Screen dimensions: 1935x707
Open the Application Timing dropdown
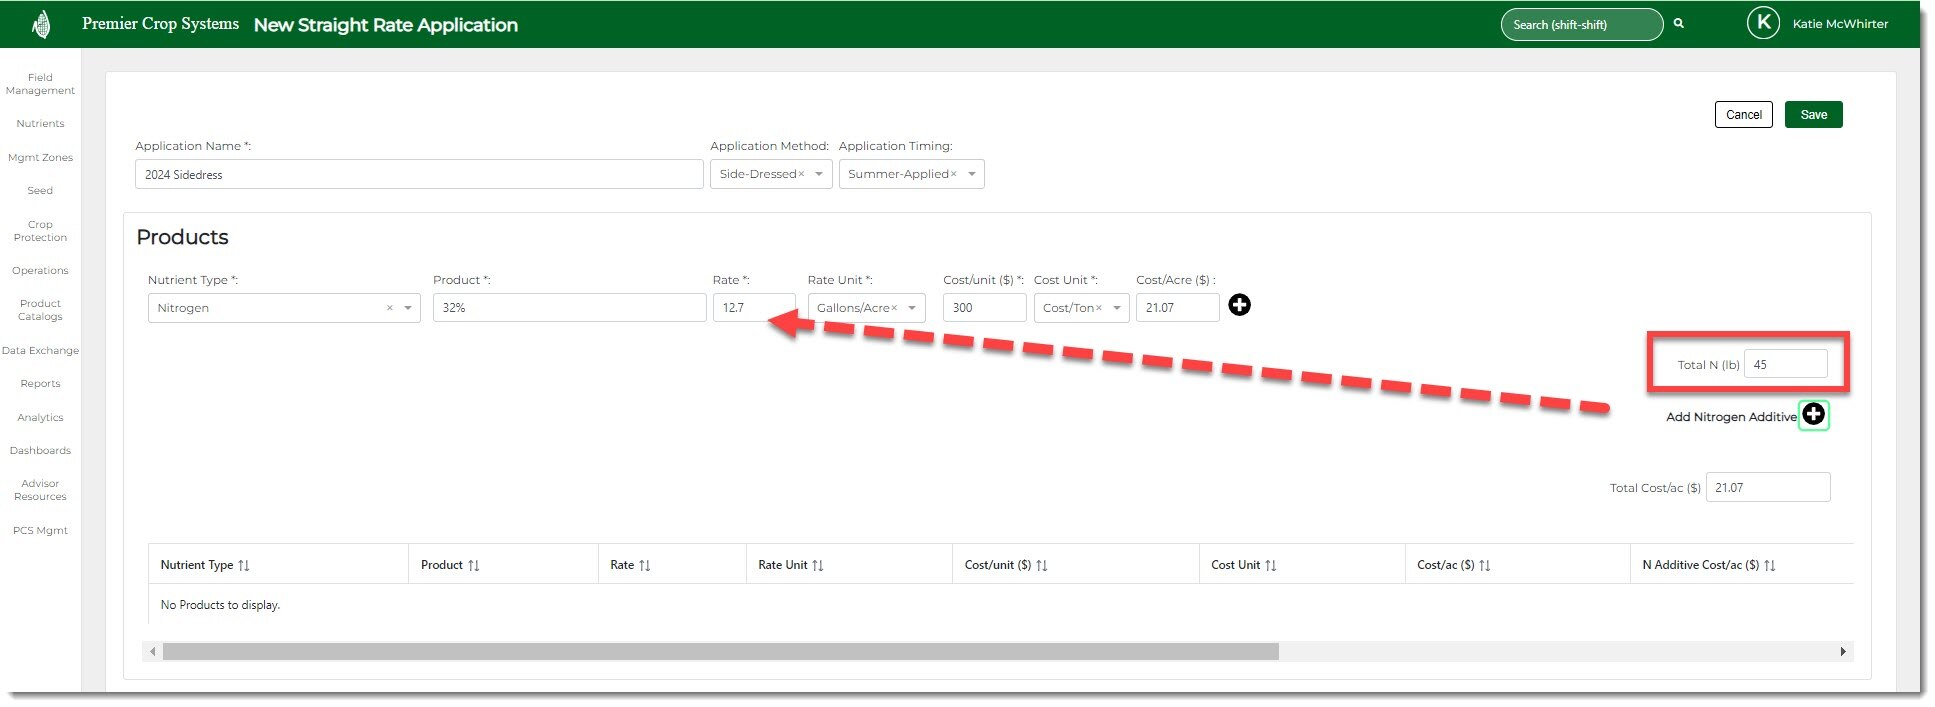[971, 174]
